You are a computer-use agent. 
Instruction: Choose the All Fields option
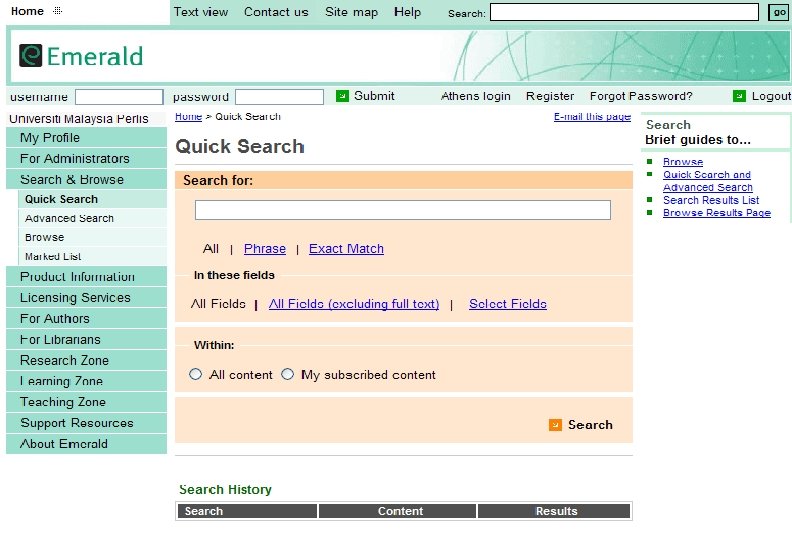point(218,304)
